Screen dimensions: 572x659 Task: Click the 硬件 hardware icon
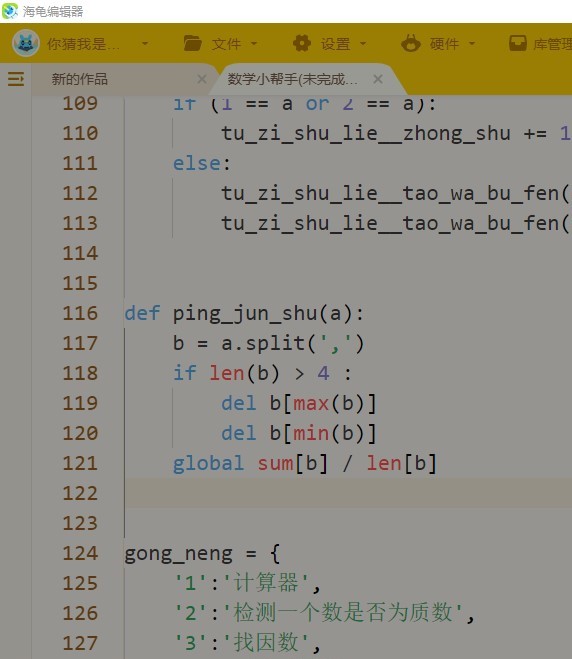[x=411, y=43]
